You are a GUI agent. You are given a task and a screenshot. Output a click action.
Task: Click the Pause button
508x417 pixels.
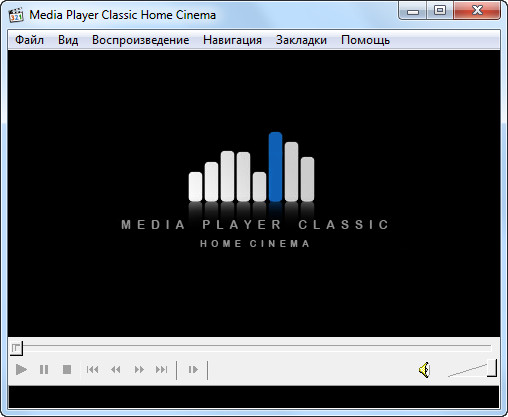(44, 370)
